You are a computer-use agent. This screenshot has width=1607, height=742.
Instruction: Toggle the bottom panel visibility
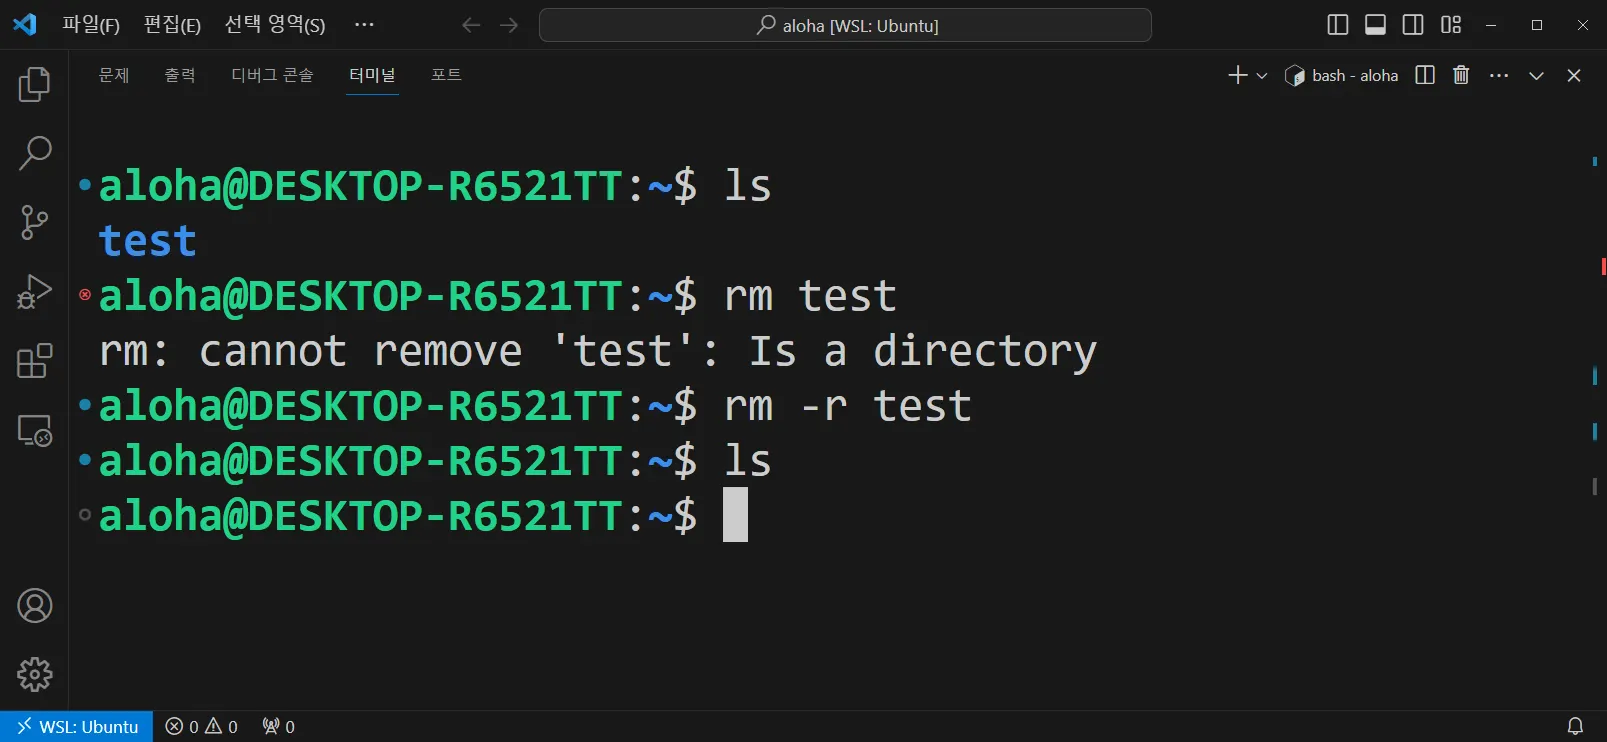[1375, 25]
